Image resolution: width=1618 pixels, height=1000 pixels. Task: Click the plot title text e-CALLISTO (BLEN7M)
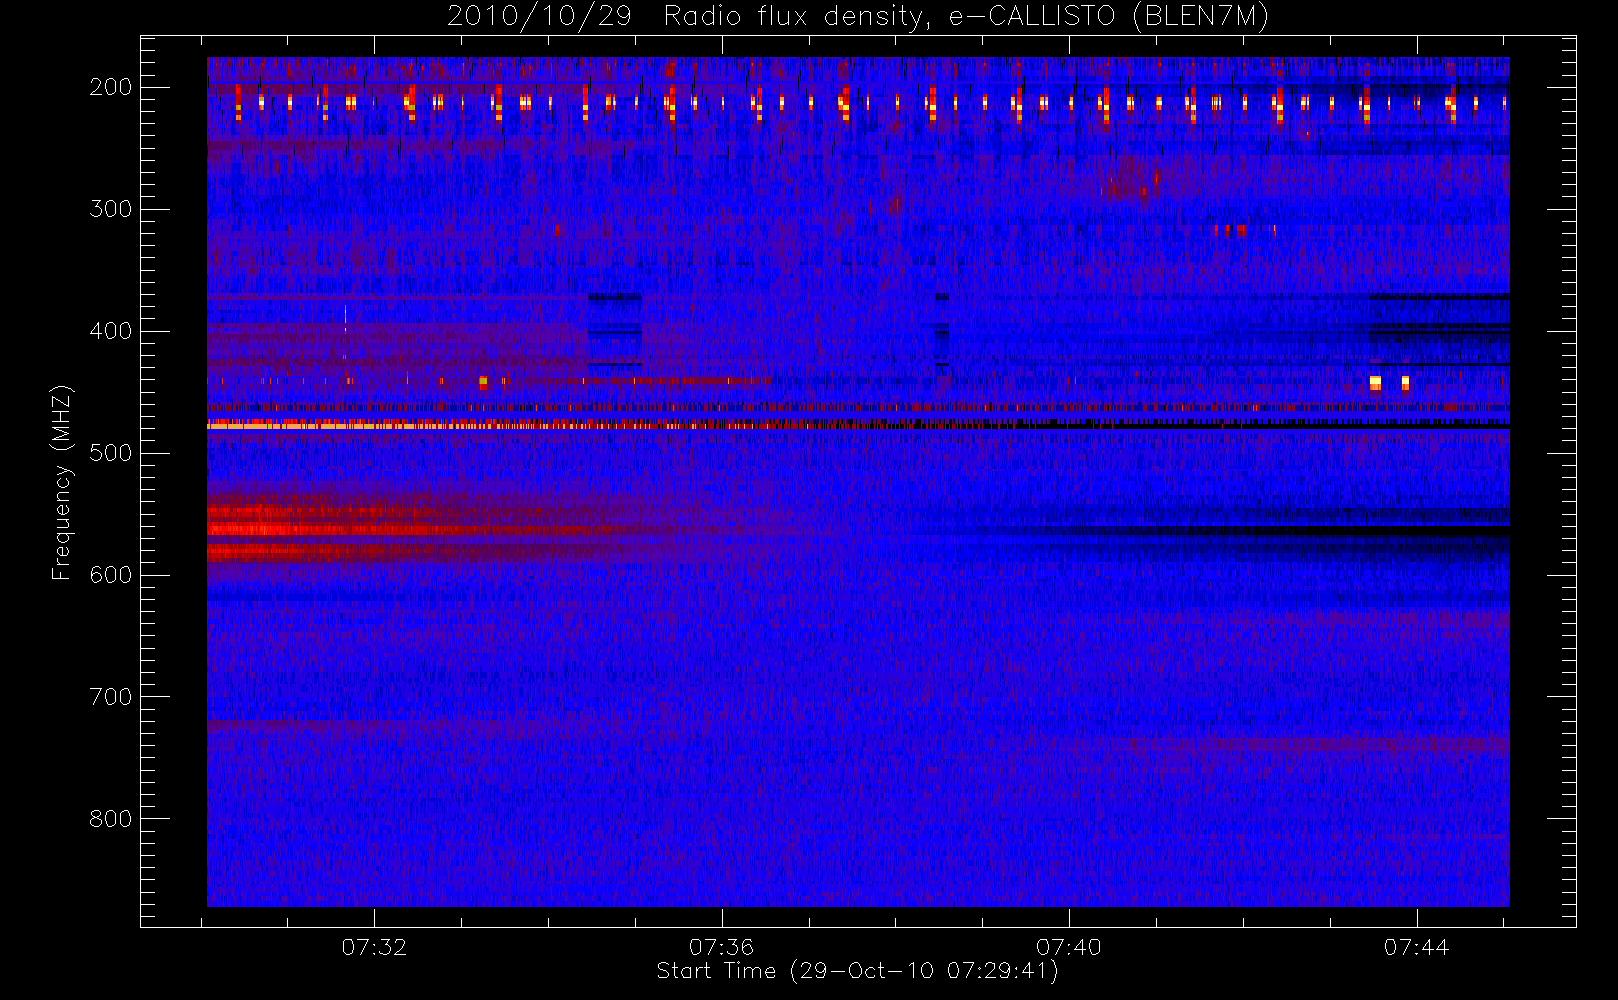coord(1108,17)
